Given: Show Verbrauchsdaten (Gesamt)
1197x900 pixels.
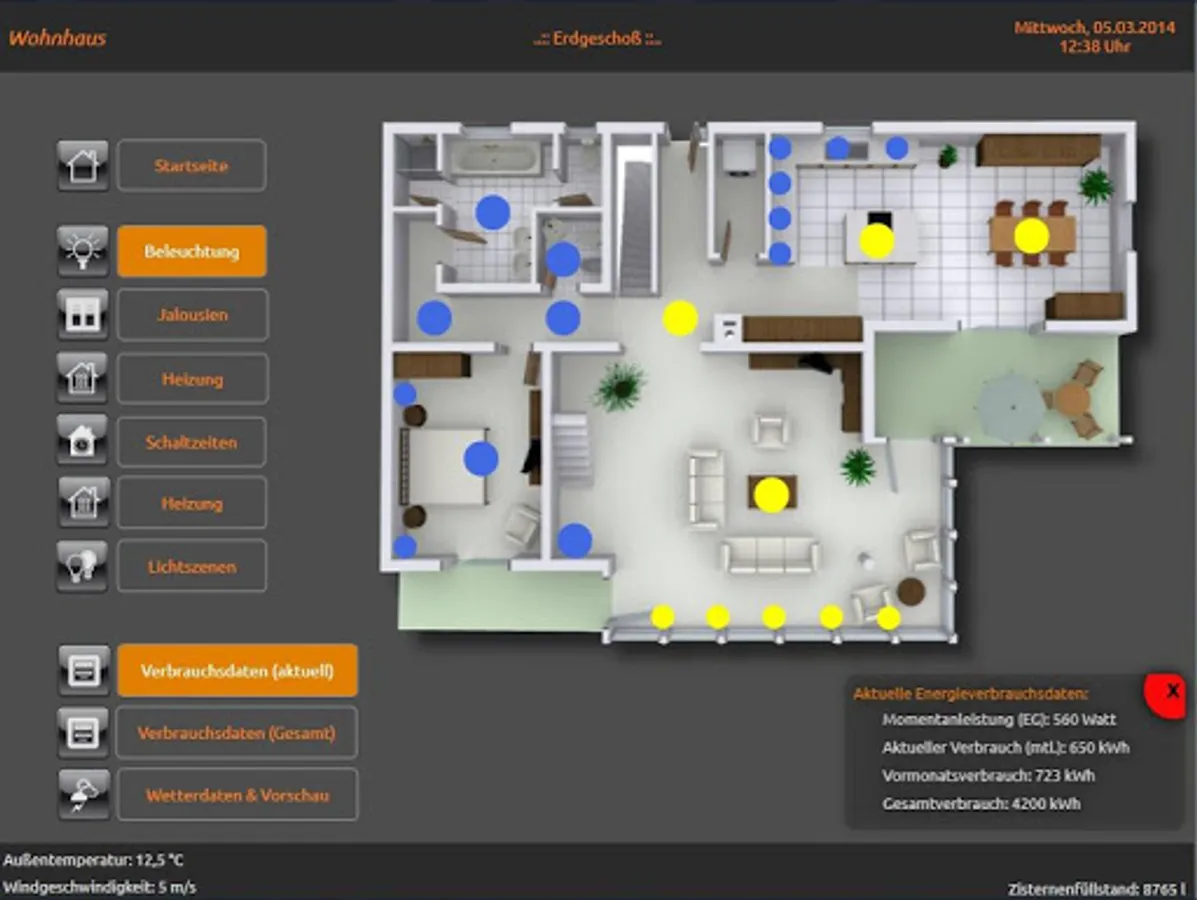Looking at the screenshot, I should click(x=237, y=732).
